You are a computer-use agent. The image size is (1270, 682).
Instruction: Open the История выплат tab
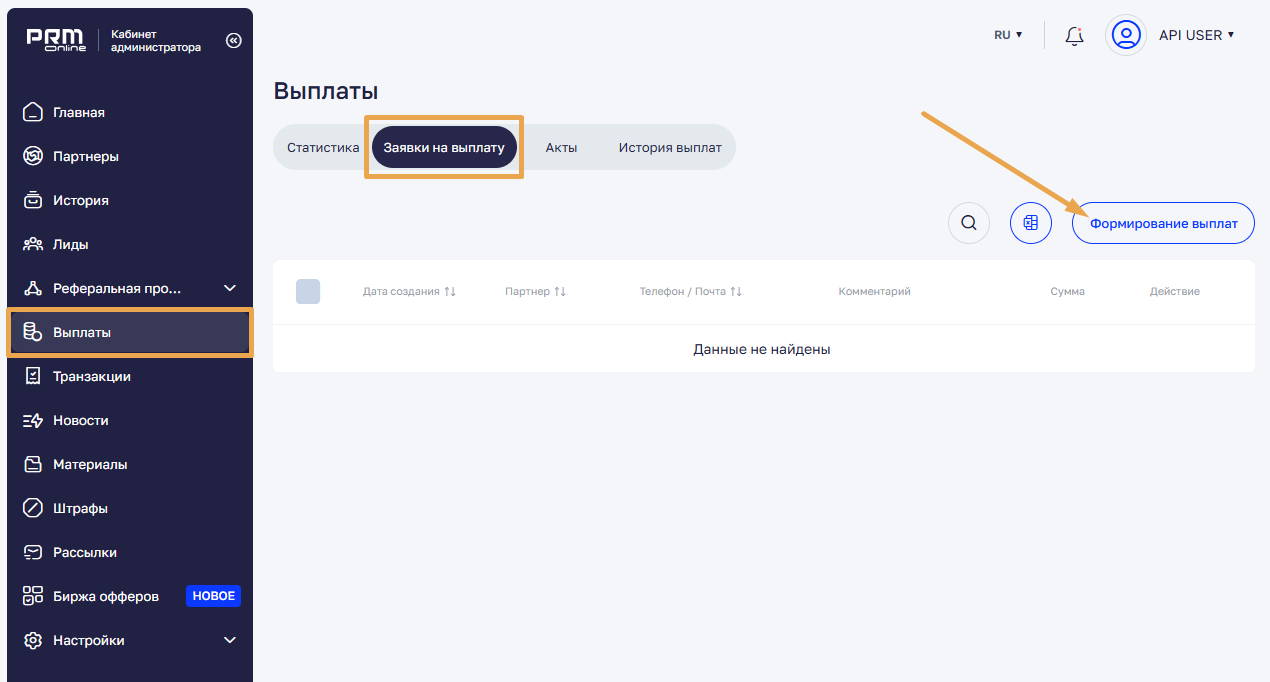click(669, 147)
